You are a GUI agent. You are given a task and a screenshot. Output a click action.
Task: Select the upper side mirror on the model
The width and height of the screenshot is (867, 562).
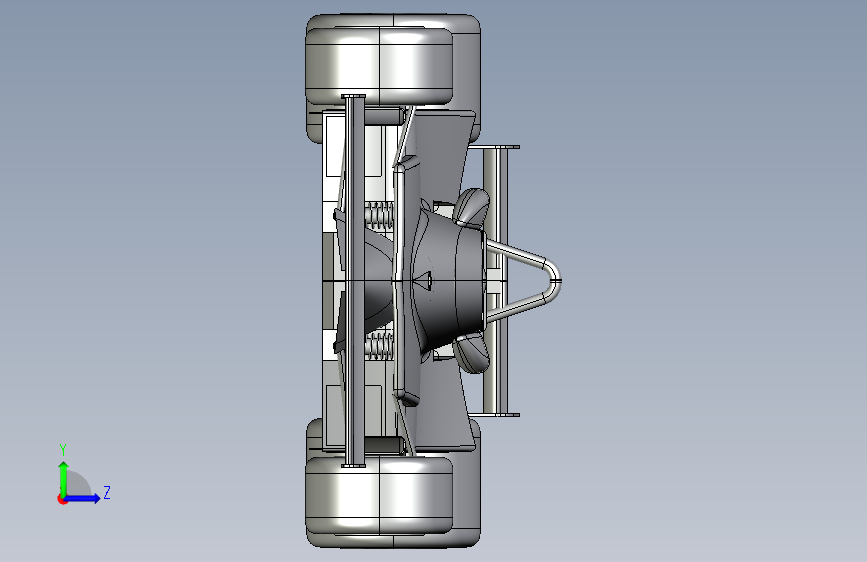click(472, 206)
